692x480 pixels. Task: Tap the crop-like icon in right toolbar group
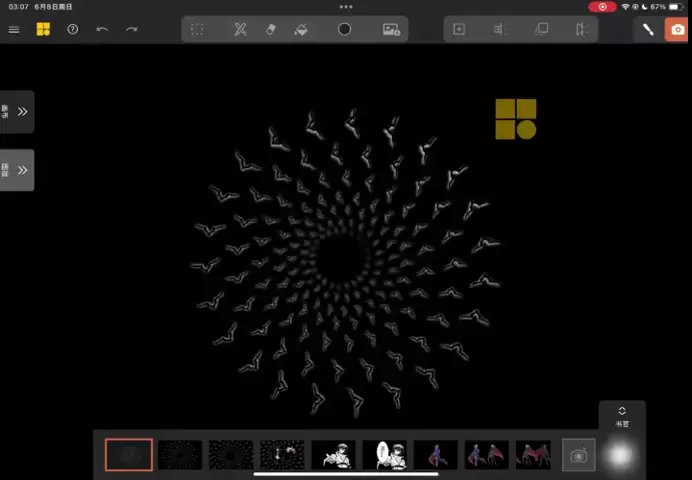click(x=498, y=30)
